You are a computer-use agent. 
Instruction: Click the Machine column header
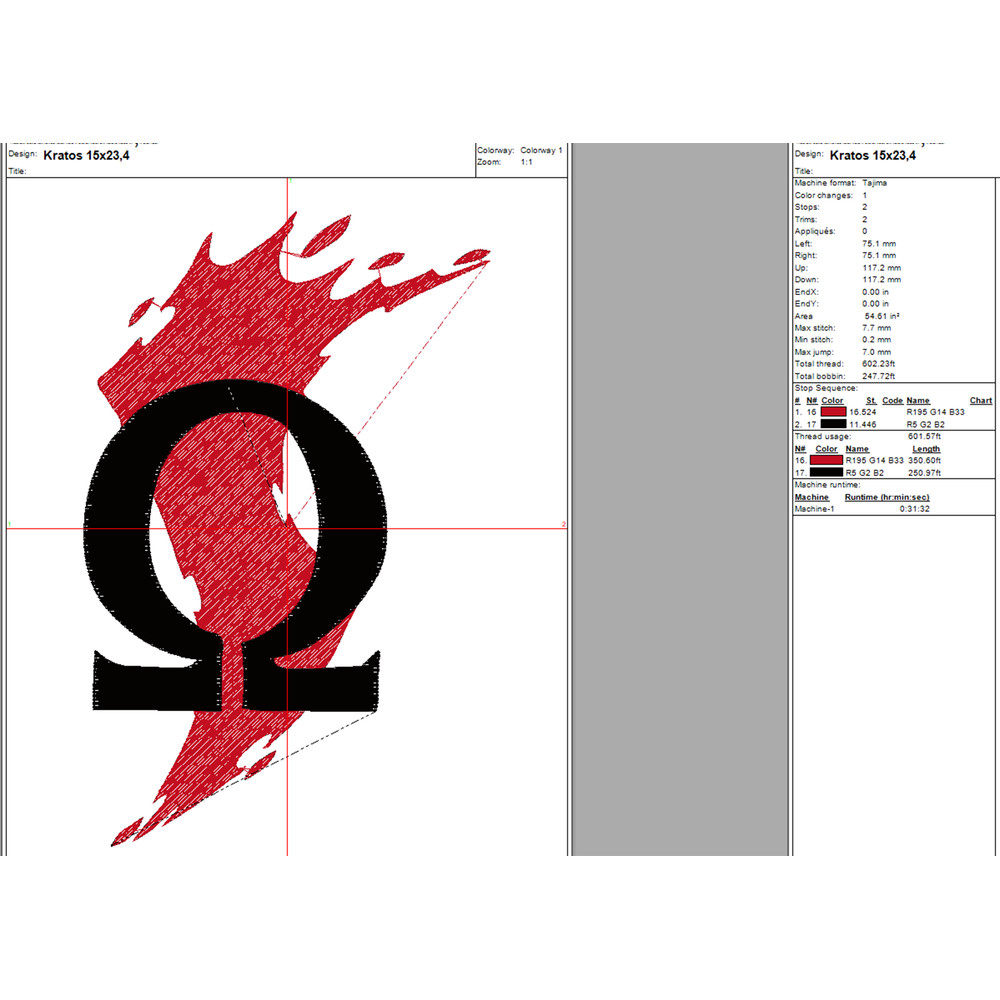pyautogui.click(x=811, y=497)
